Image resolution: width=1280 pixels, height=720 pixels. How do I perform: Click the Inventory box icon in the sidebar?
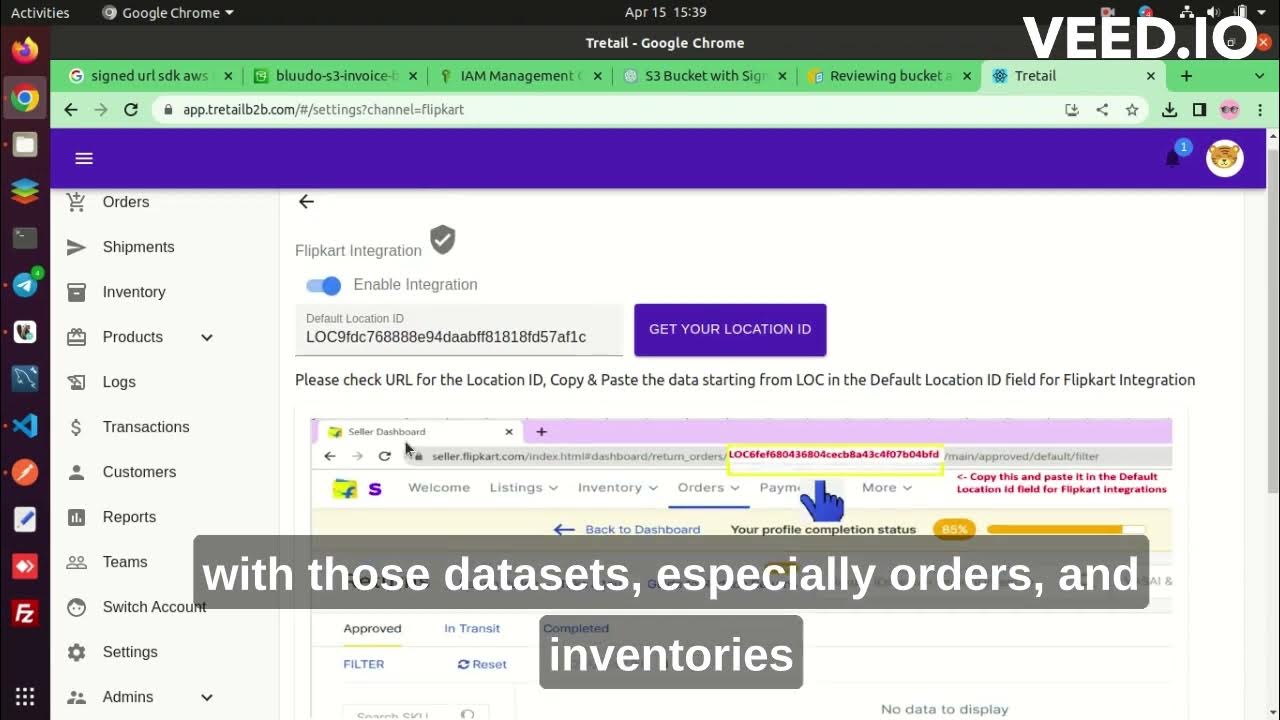pos(76,292)
